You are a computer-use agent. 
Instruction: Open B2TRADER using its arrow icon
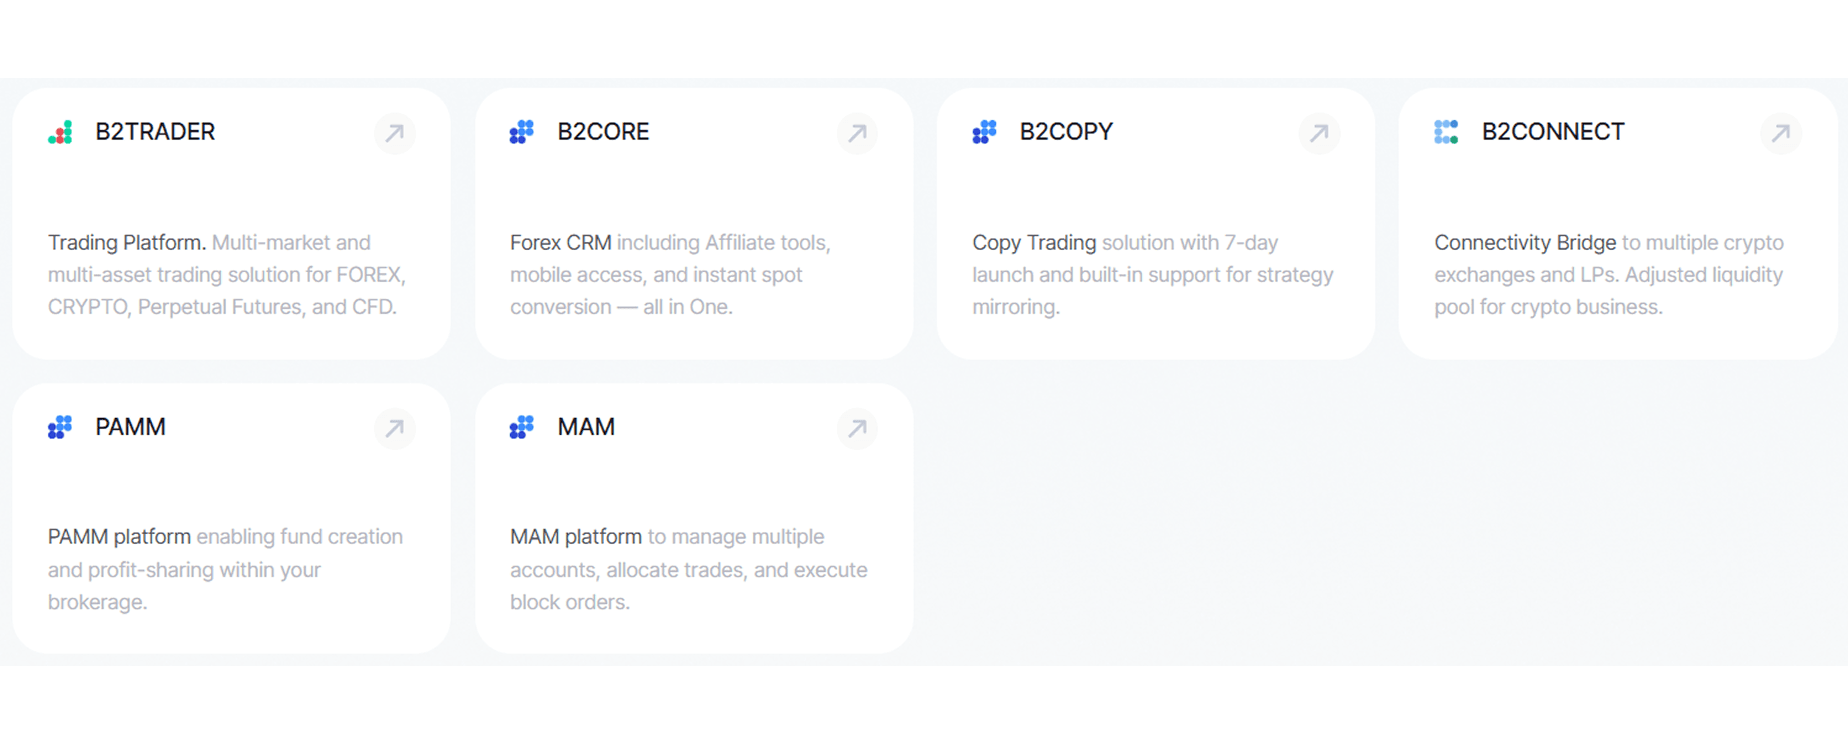tap(394, 133)
